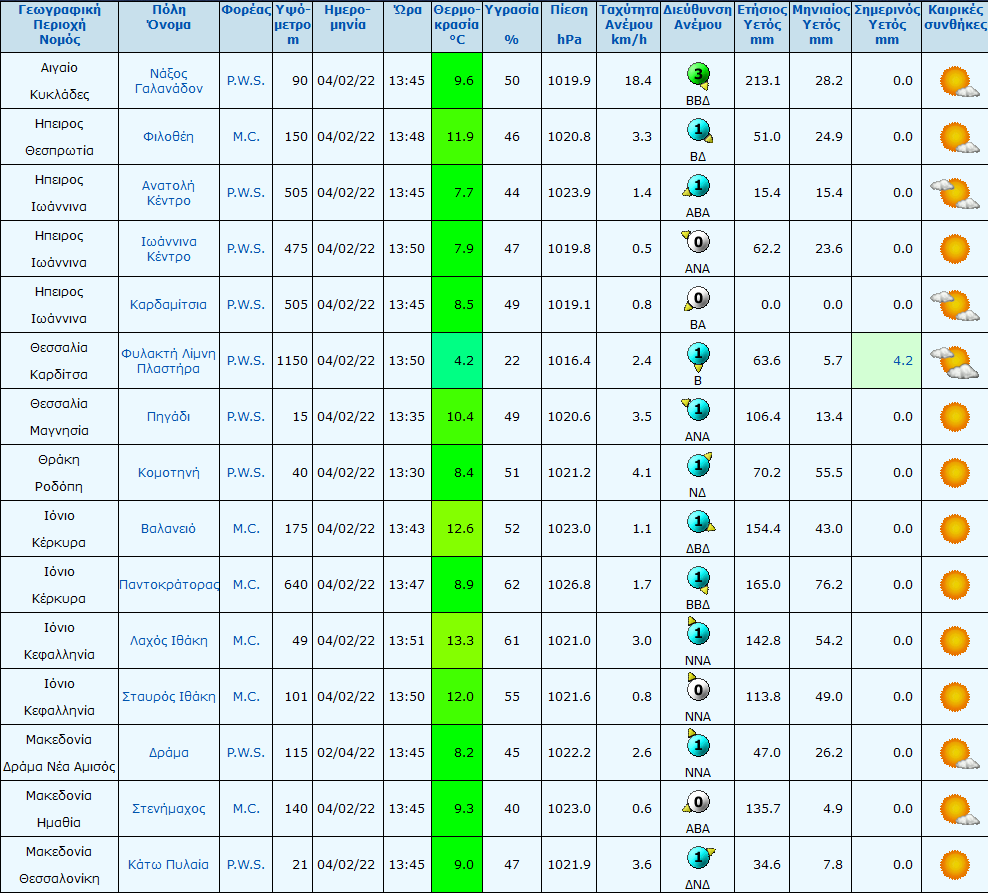
Task: Open the Νάξος Γαλανάδον station link
Action: pos(169,81)
